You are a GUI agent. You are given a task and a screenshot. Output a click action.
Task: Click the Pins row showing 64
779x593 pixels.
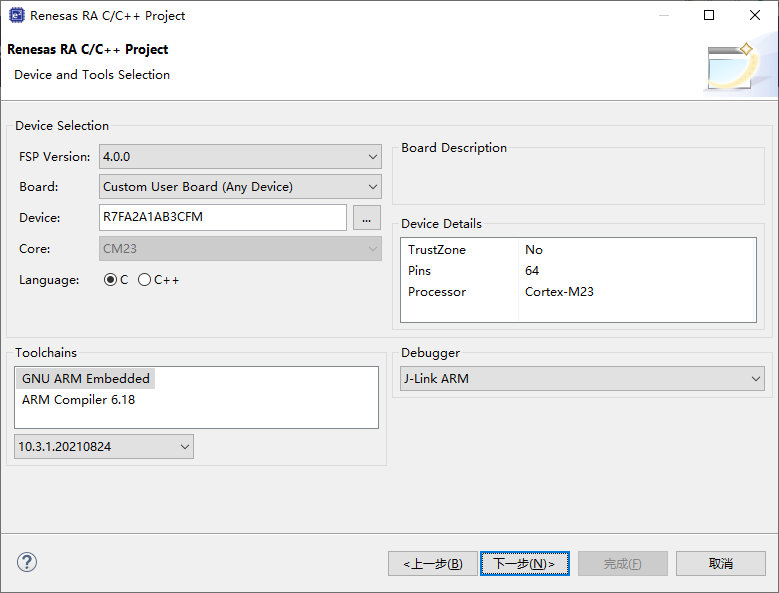pyautogui.click(x=578, y=271)
